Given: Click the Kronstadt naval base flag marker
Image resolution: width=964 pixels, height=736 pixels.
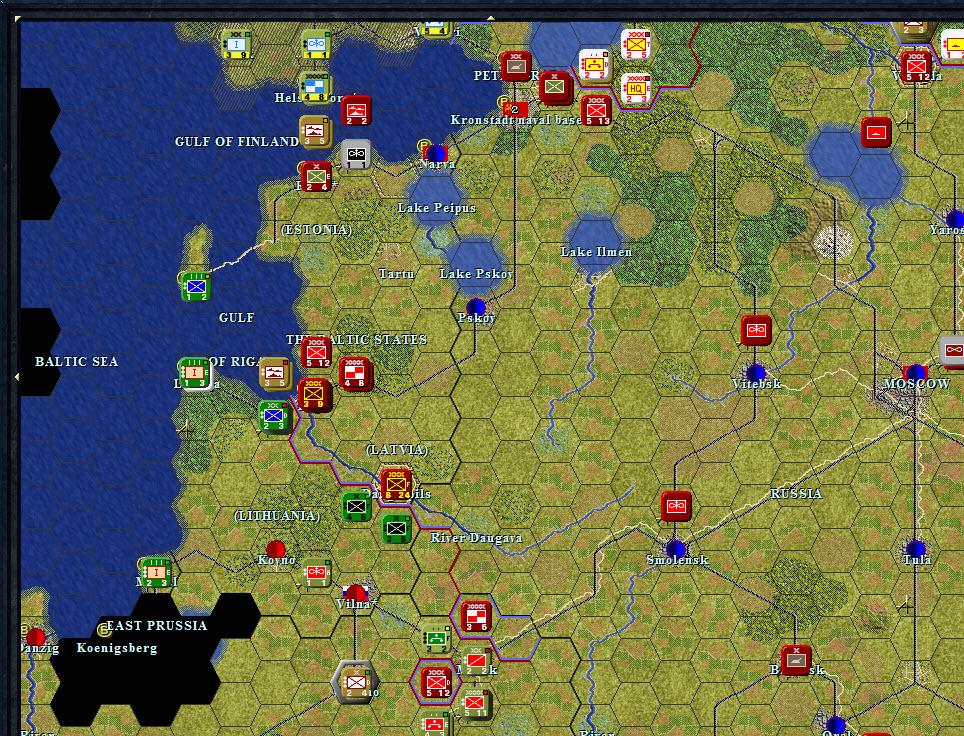Looking at the screenshot, I should tap(515, 109).
